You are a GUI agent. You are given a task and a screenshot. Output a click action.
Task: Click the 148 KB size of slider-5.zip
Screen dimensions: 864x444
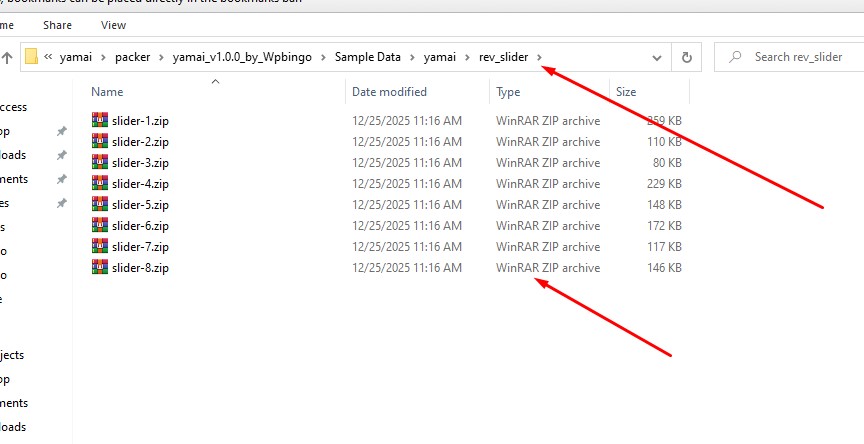tap(665, 204)
